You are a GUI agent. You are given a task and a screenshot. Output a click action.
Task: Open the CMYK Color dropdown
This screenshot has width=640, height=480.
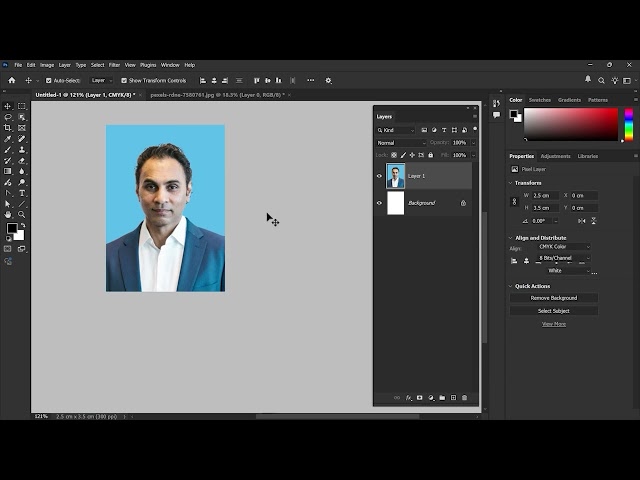point(564,247)
